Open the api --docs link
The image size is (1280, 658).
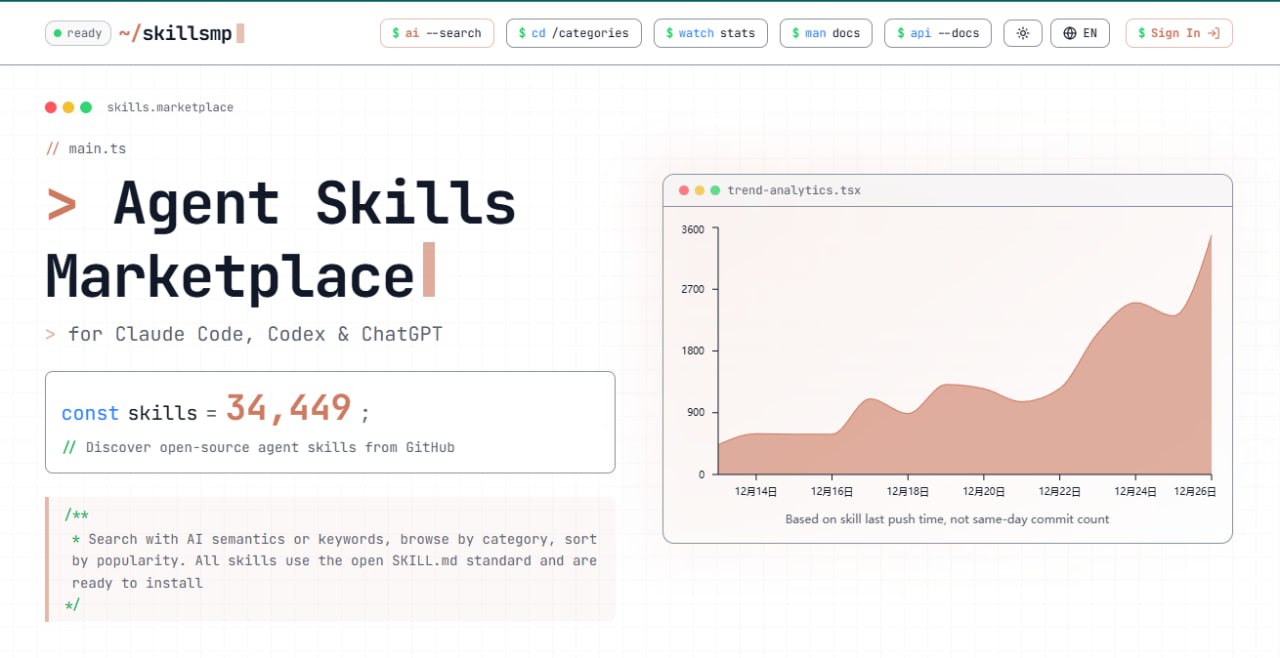[x=937, y=33]
